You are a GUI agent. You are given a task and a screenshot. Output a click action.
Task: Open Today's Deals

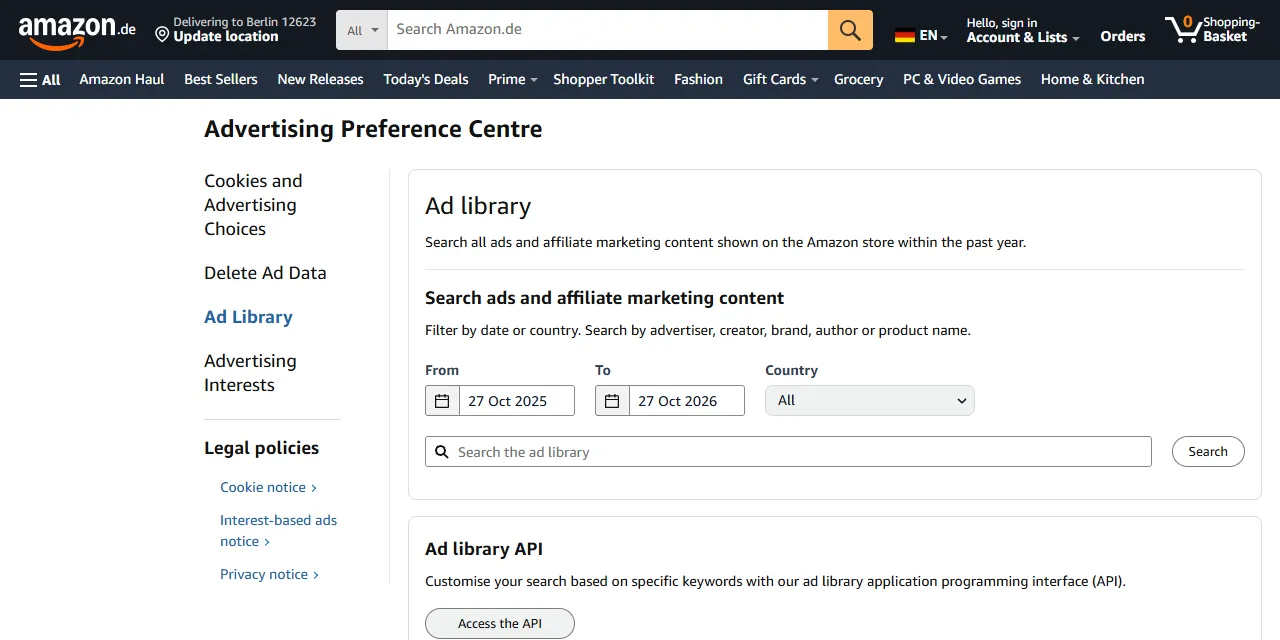click(426, 79)
